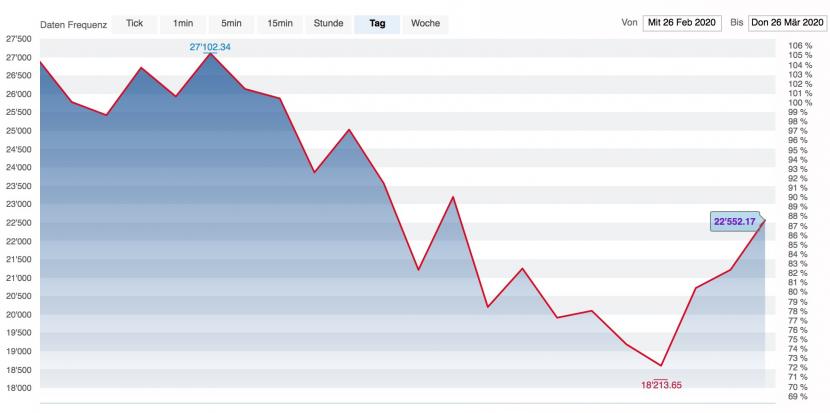830x413 pixels.
Task: Open the Von start date field
Action: (x=682, y=23)
